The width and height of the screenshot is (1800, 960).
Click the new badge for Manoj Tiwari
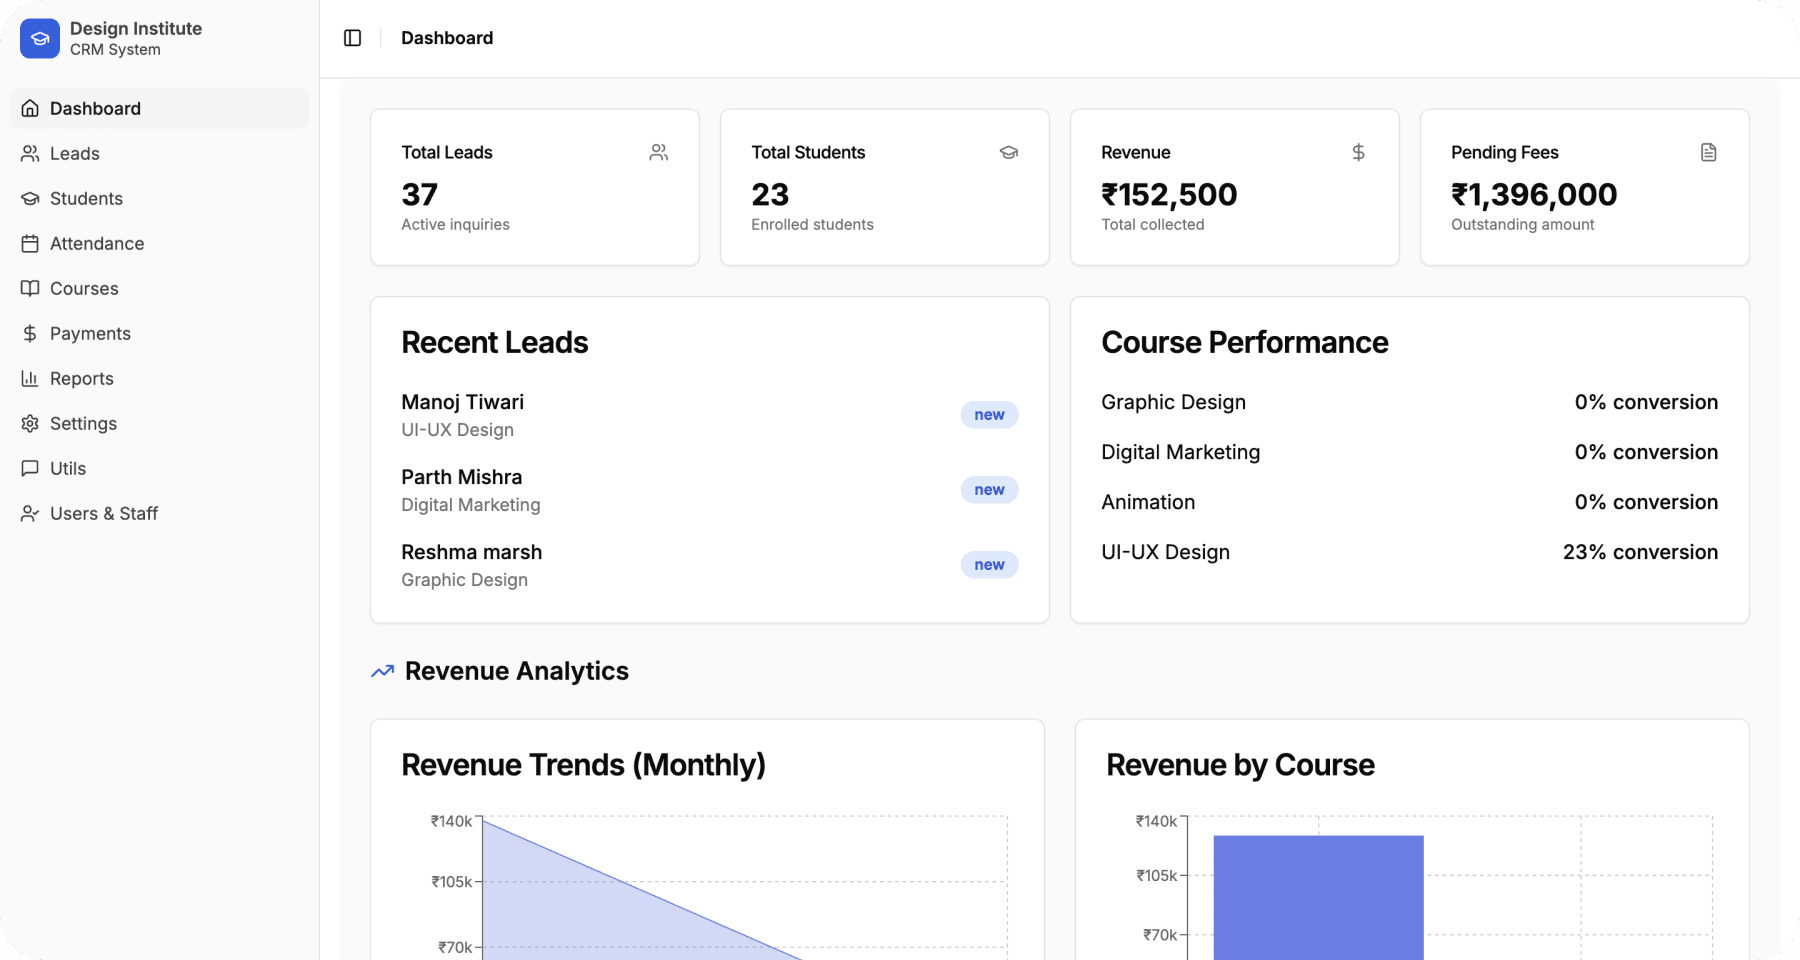coord(989,415)
